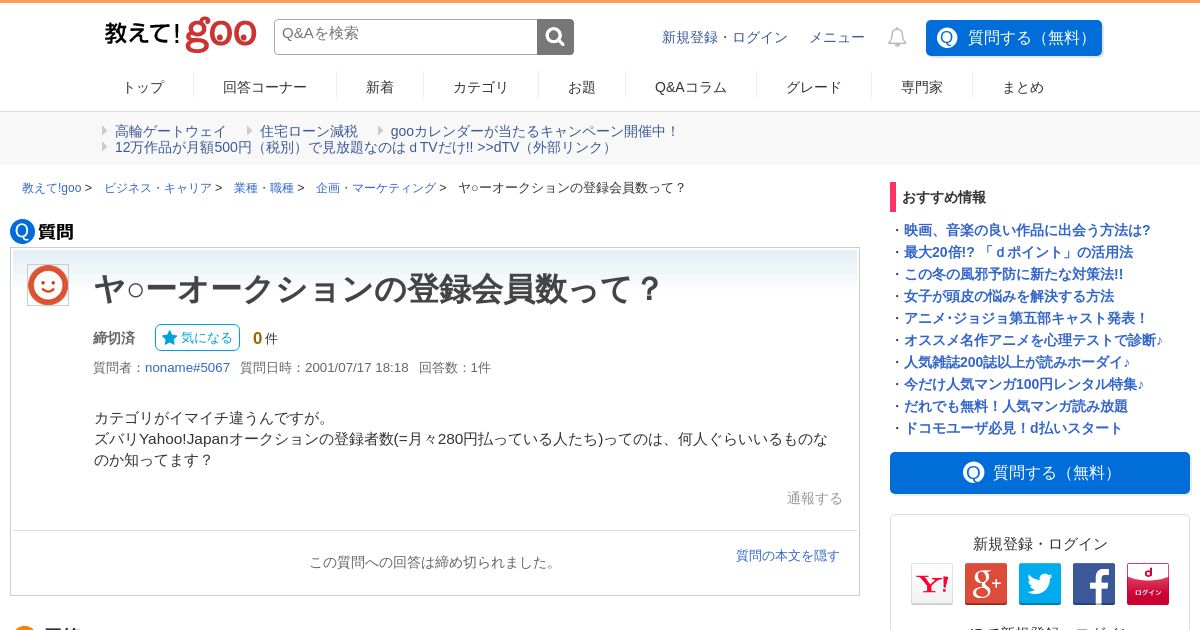Open the 専門家 nav tab

tap(922, 87)
